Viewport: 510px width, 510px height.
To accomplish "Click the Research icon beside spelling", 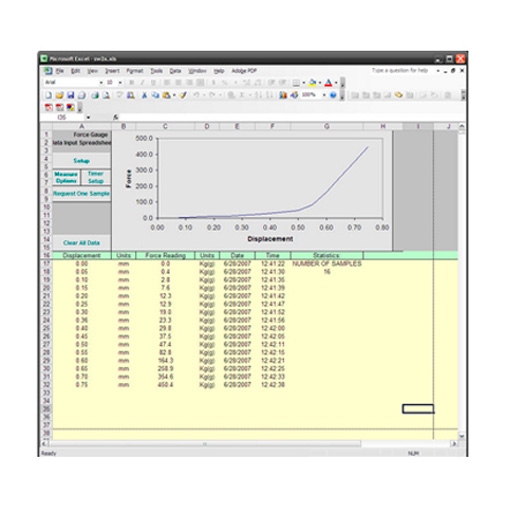I will coord(131,95).
